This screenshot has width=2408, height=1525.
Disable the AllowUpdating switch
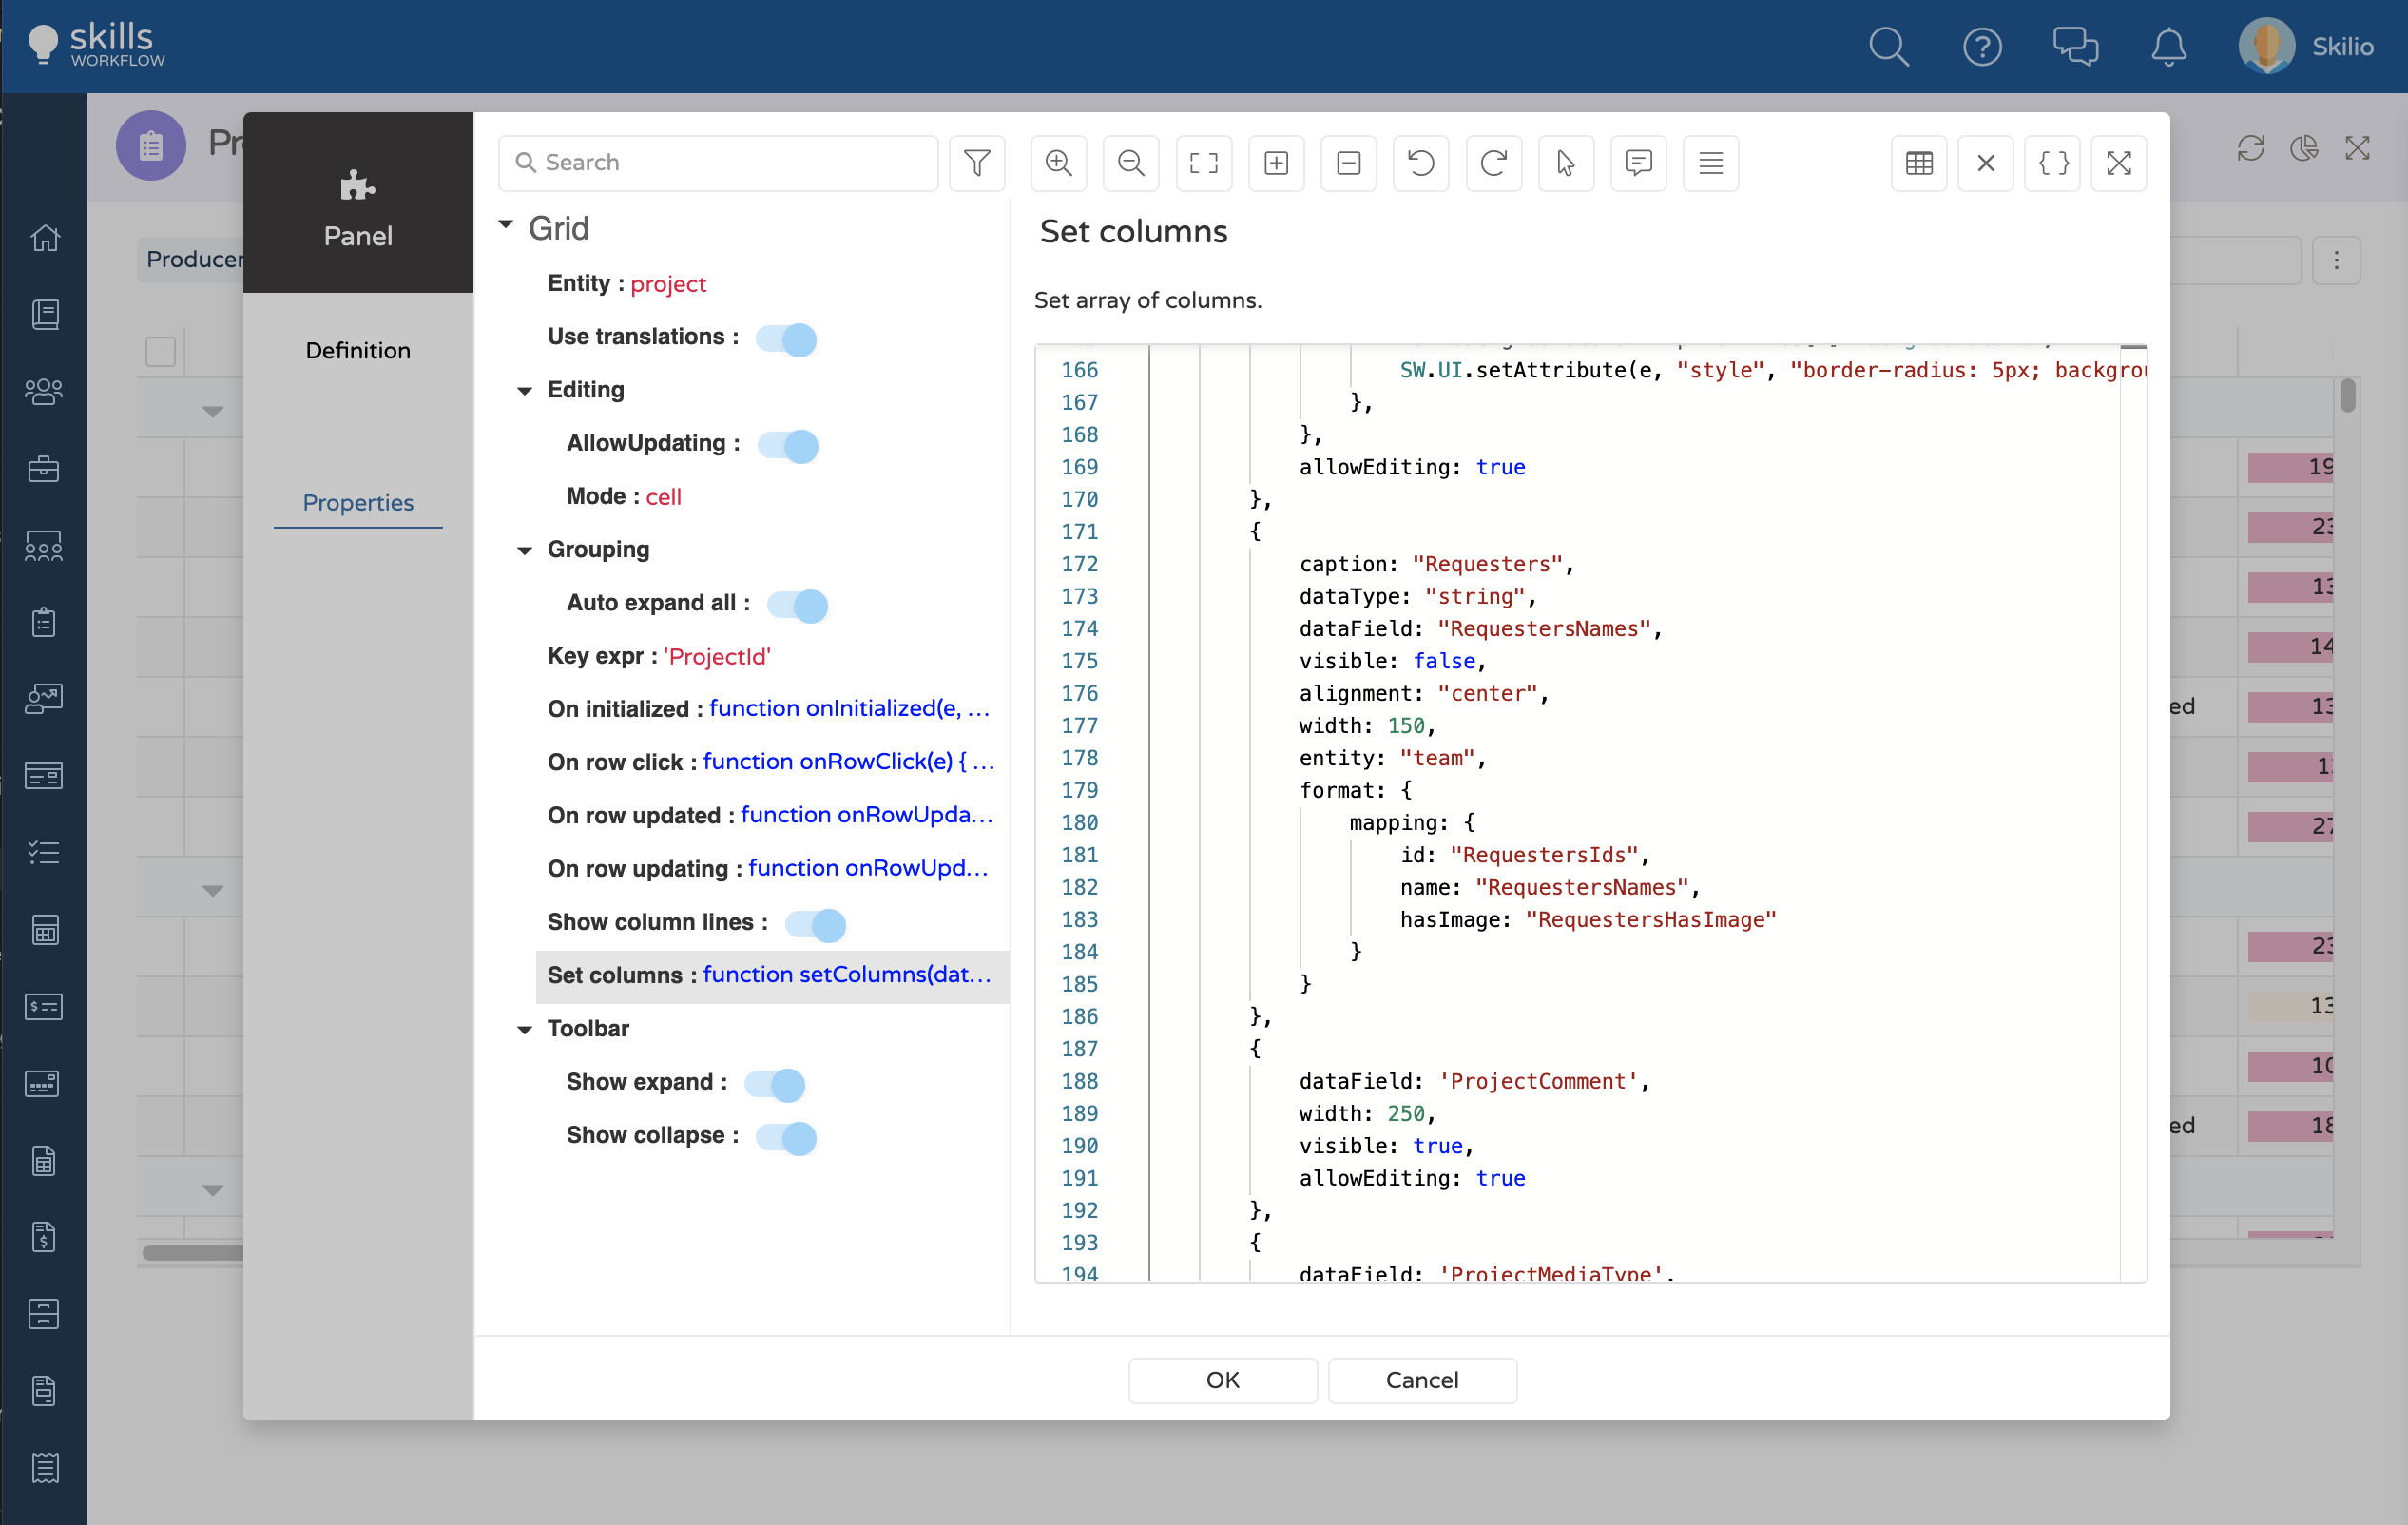coord(788,445)
